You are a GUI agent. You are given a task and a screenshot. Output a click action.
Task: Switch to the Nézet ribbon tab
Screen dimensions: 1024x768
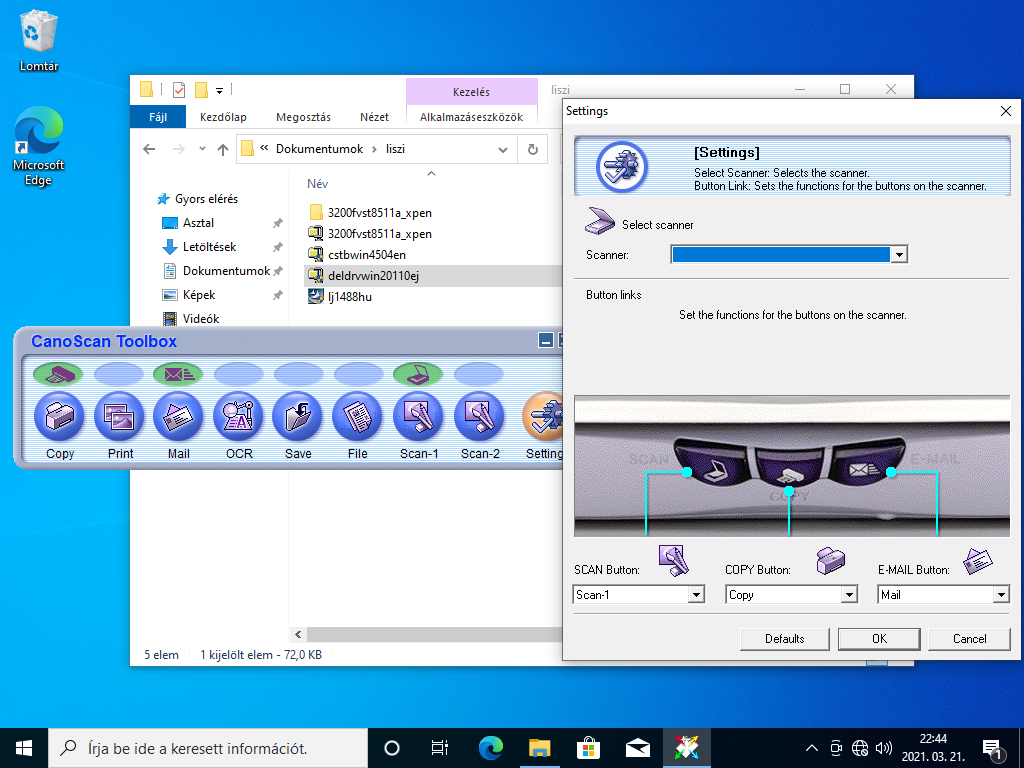[x=374, y=117]
